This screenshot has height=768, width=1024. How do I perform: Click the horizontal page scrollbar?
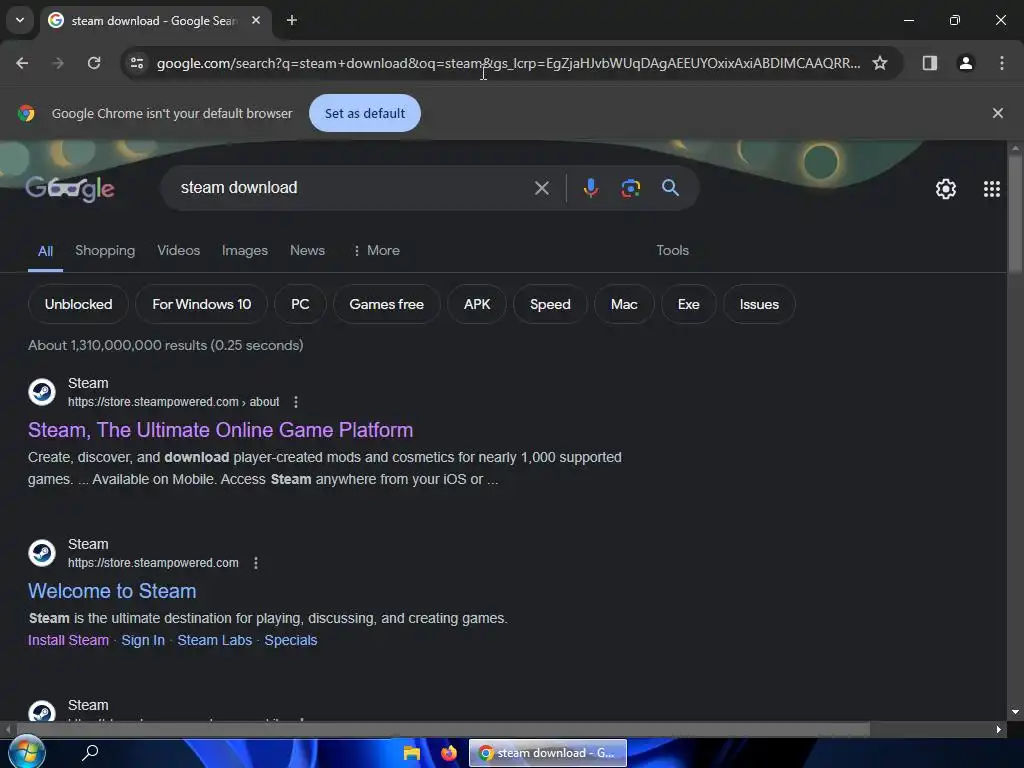pyautogui.click(x=443, y=729)
